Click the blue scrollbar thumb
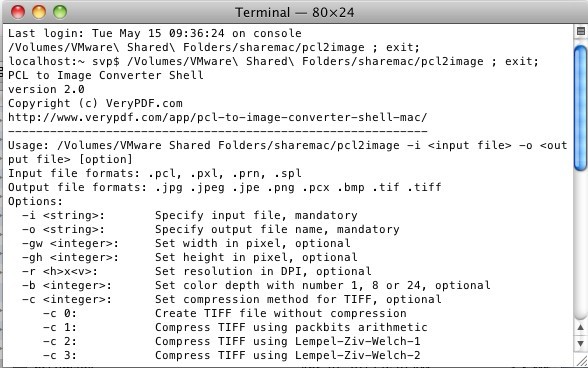This screenshot has height=368, width=588. (580, 109)
